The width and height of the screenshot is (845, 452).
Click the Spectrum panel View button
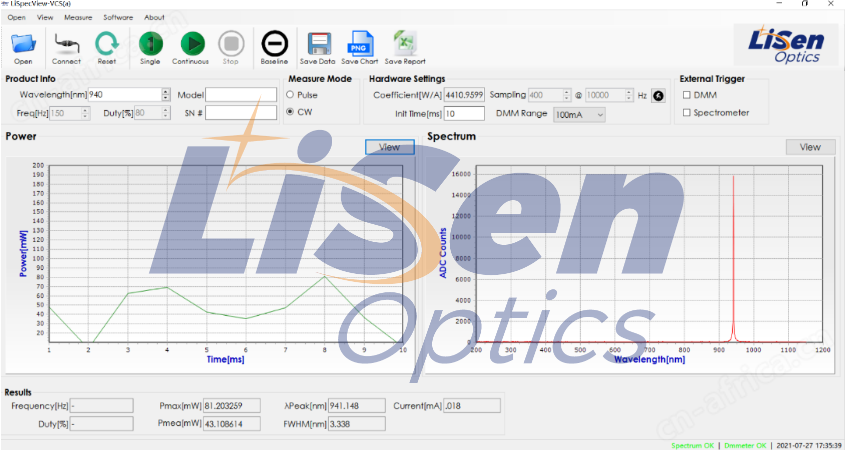coord(810,147)
